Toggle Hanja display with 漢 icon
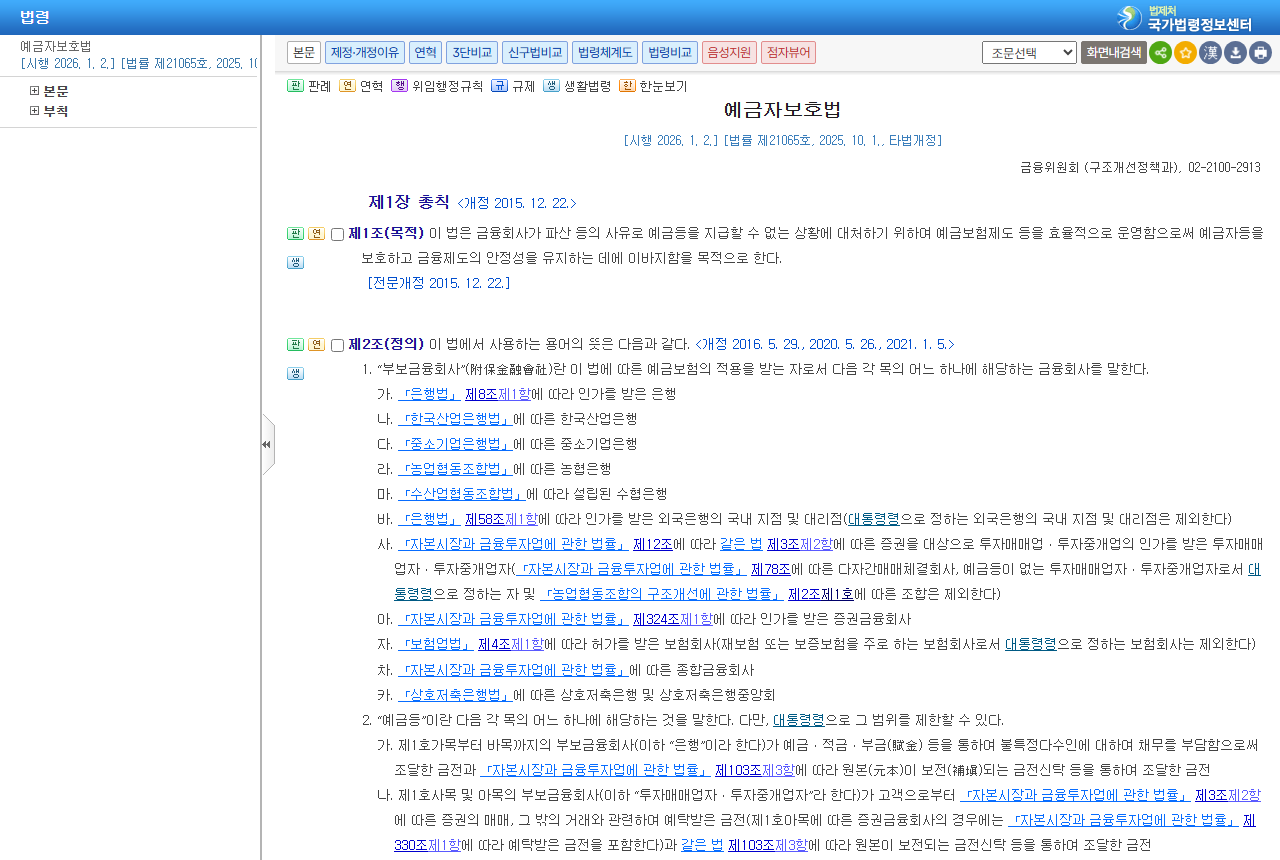Viewport: 1280px width, 860px height. (x=1210, y=53)
